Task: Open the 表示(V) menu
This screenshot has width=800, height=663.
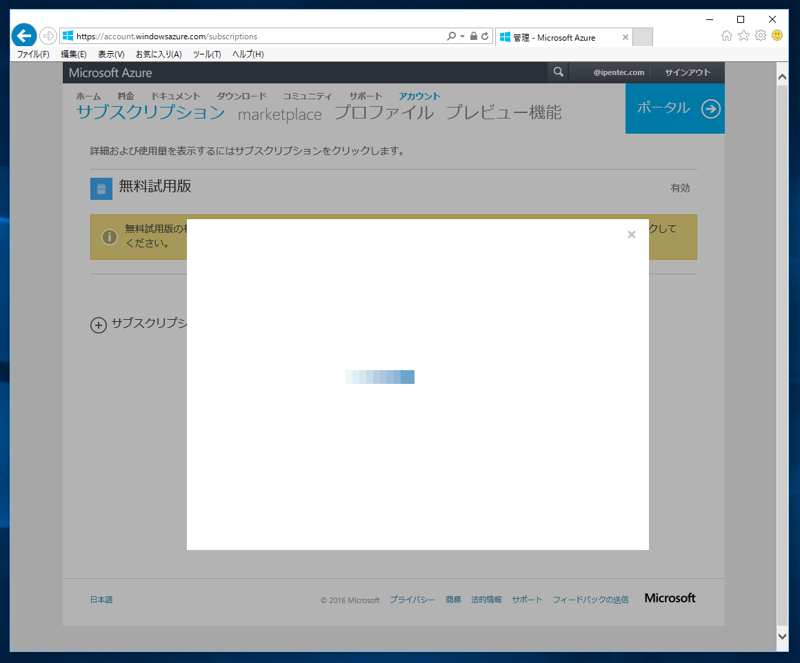Action: pos(111,54)
